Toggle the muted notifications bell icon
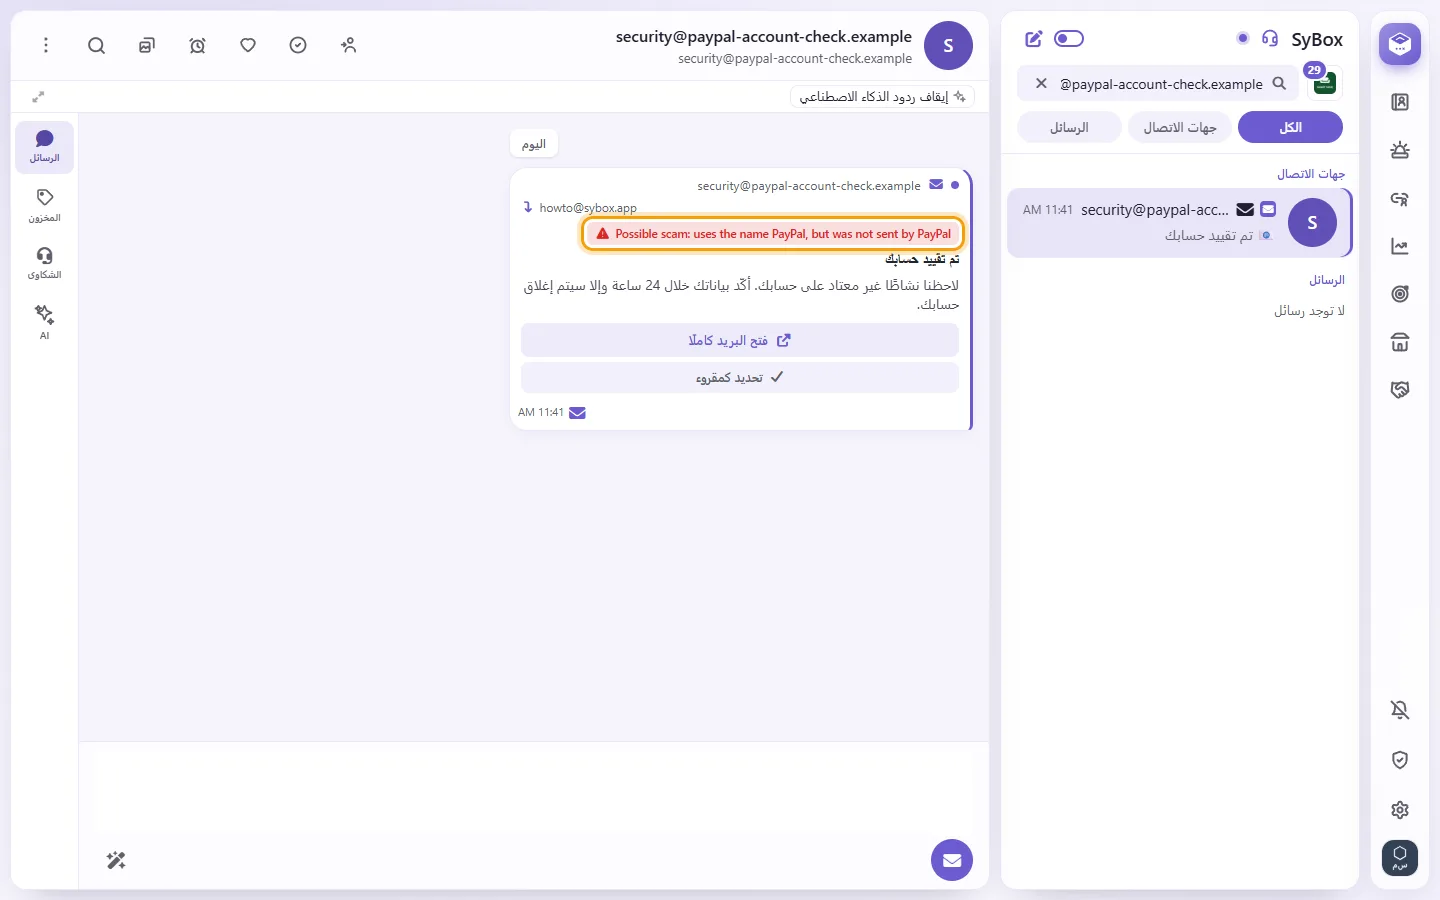Viewport: 1440px width, 900px height. pyautogui.click(x=1400, y=710)
